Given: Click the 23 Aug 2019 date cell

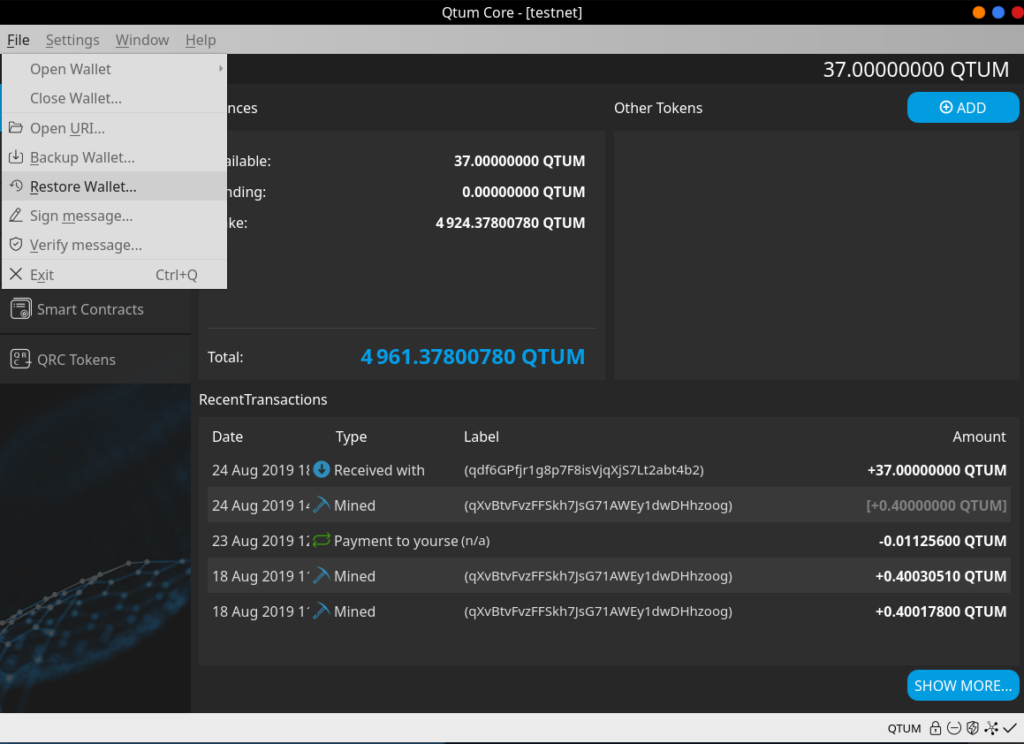Looking at the screenshot, I should click(x=261, y=541).
